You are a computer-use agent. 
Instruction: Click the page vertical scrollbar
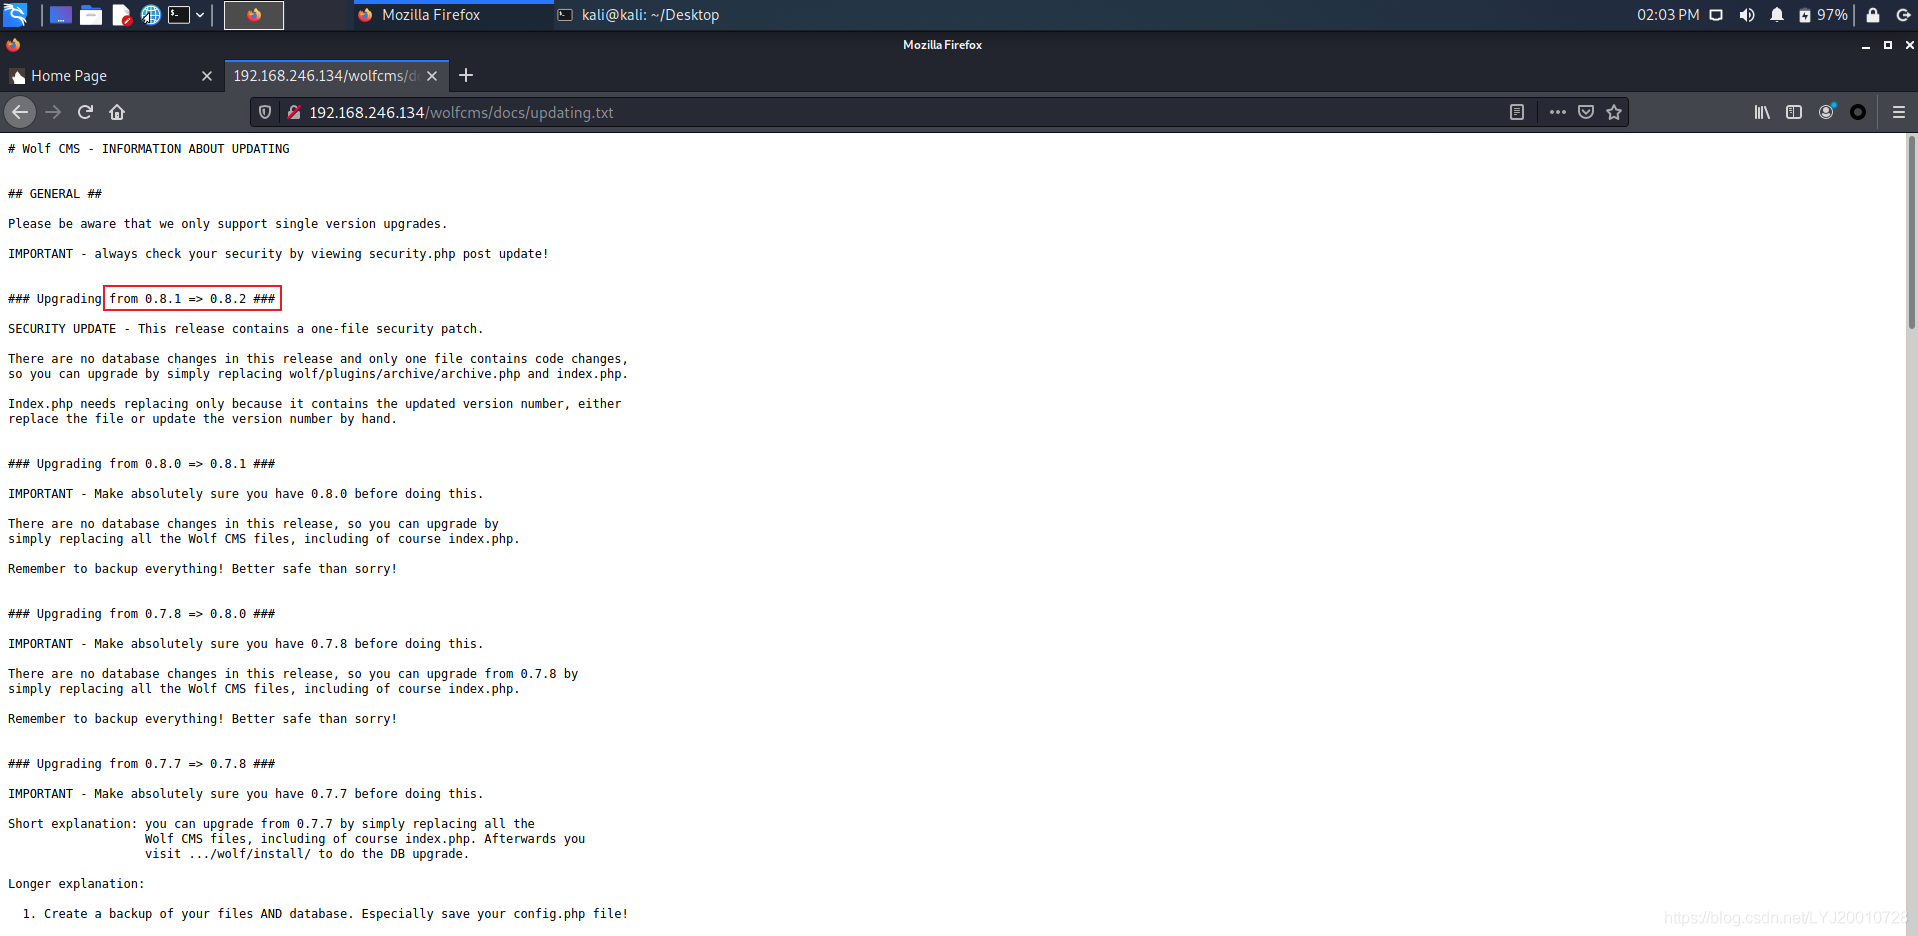pos(1911,232)
